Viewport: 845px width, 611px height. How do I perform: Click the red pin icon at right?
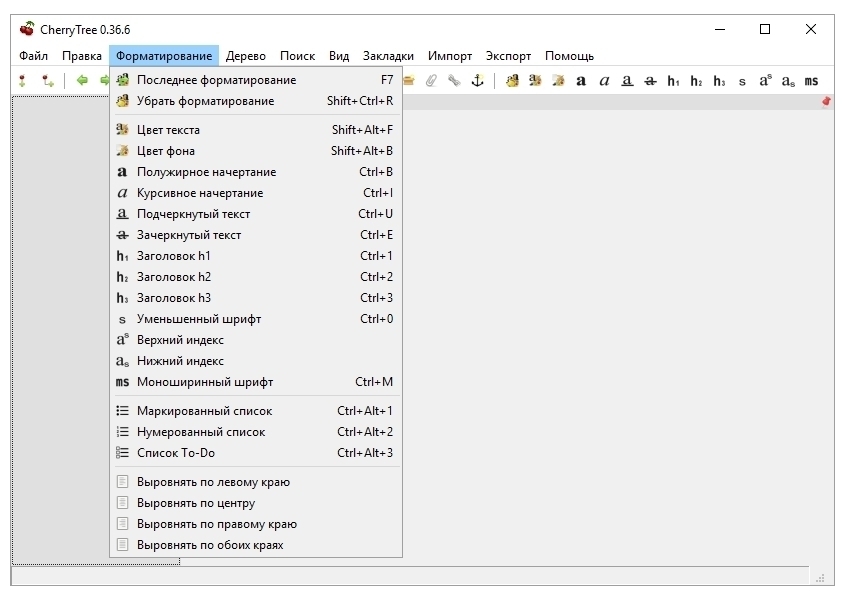tap(826, 101)
